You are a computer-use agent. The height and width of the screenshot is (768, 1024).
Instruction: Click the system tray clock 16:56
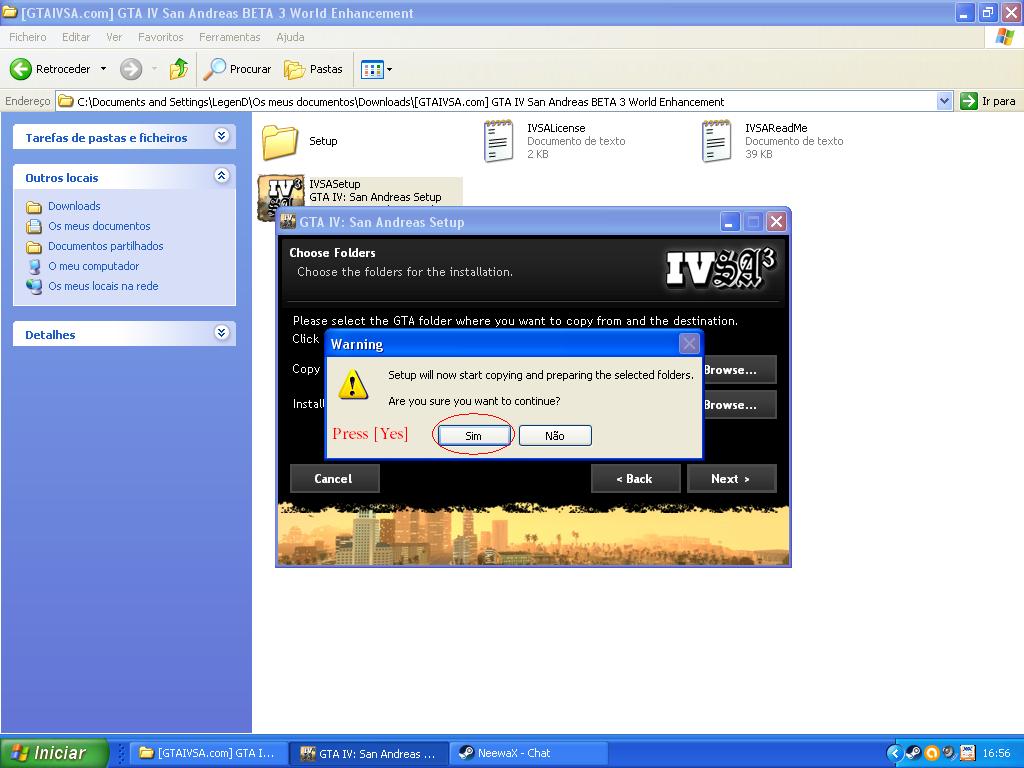997,754
